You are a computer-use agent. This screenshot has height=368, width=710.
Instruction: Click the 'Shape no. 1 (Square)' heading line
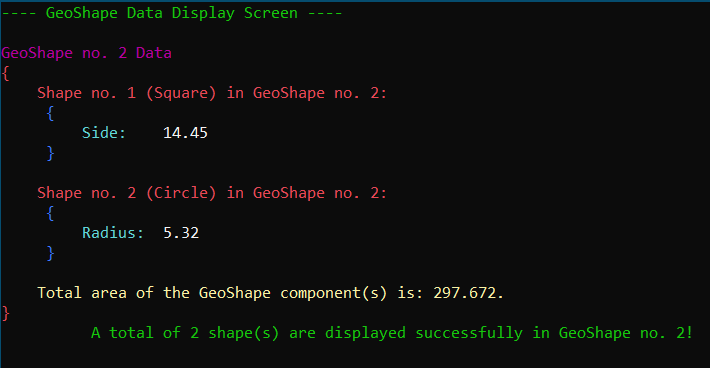(x=212, y=93)
